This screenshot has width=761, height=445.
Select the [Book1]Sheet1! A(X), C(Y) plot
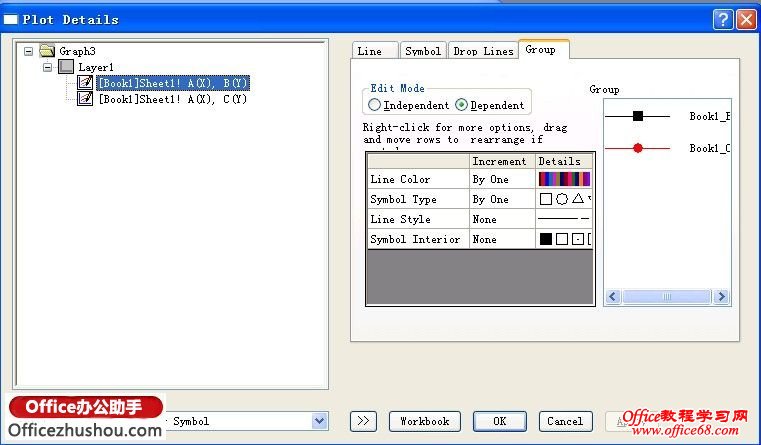pos(173,99)
